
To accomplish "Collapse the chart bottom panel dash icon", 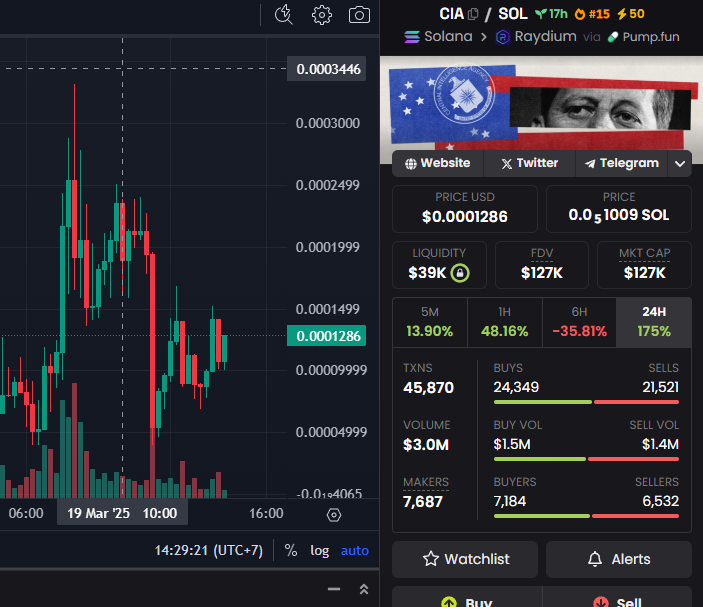I will 334,589.
